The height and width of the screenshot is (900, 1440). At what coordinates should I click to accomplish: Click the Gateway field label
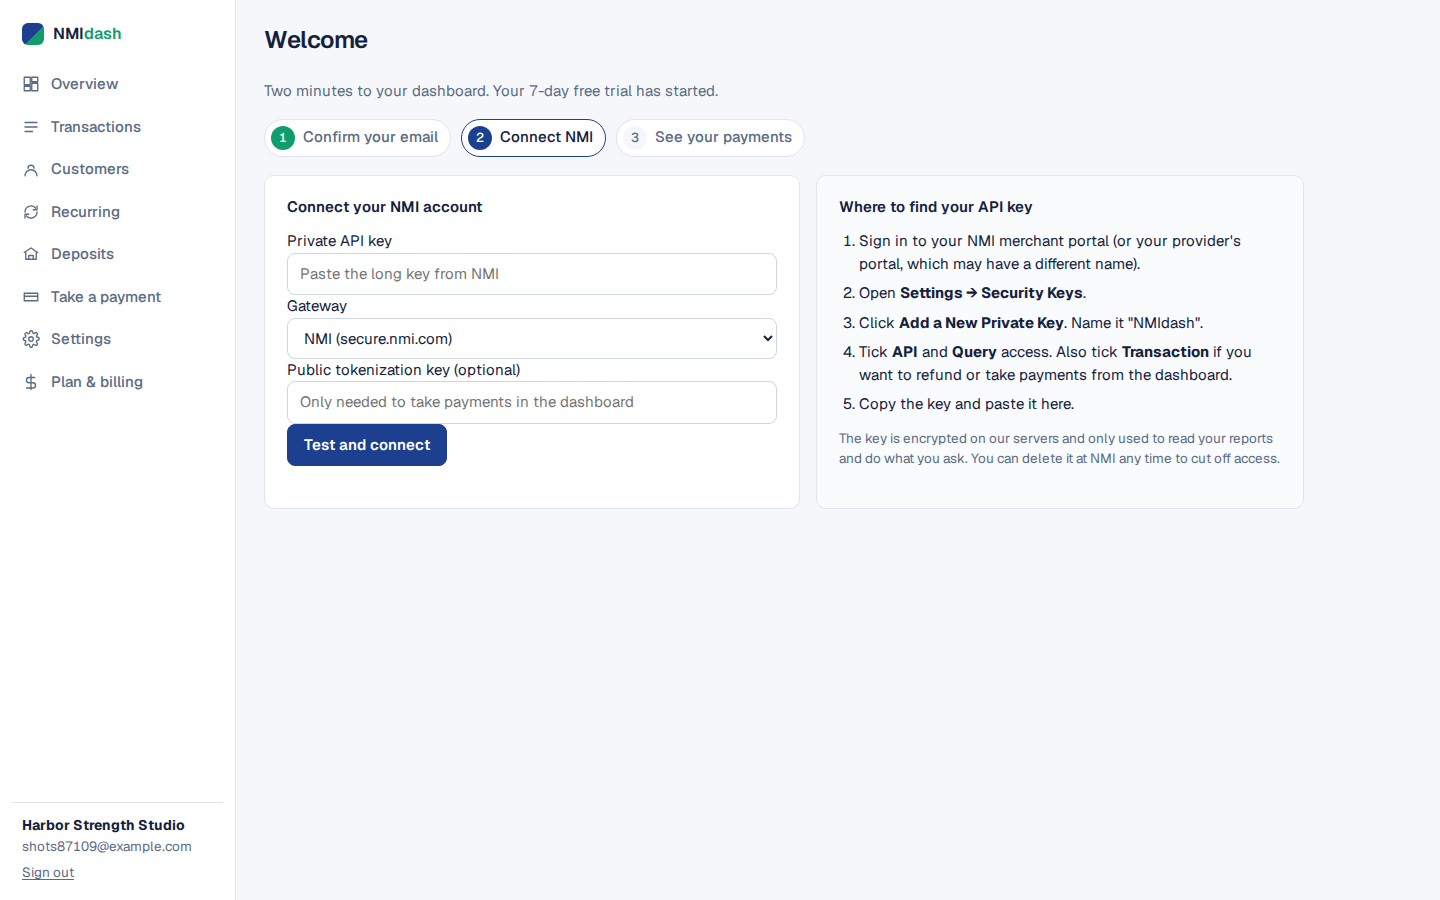[x=317, y=306]
